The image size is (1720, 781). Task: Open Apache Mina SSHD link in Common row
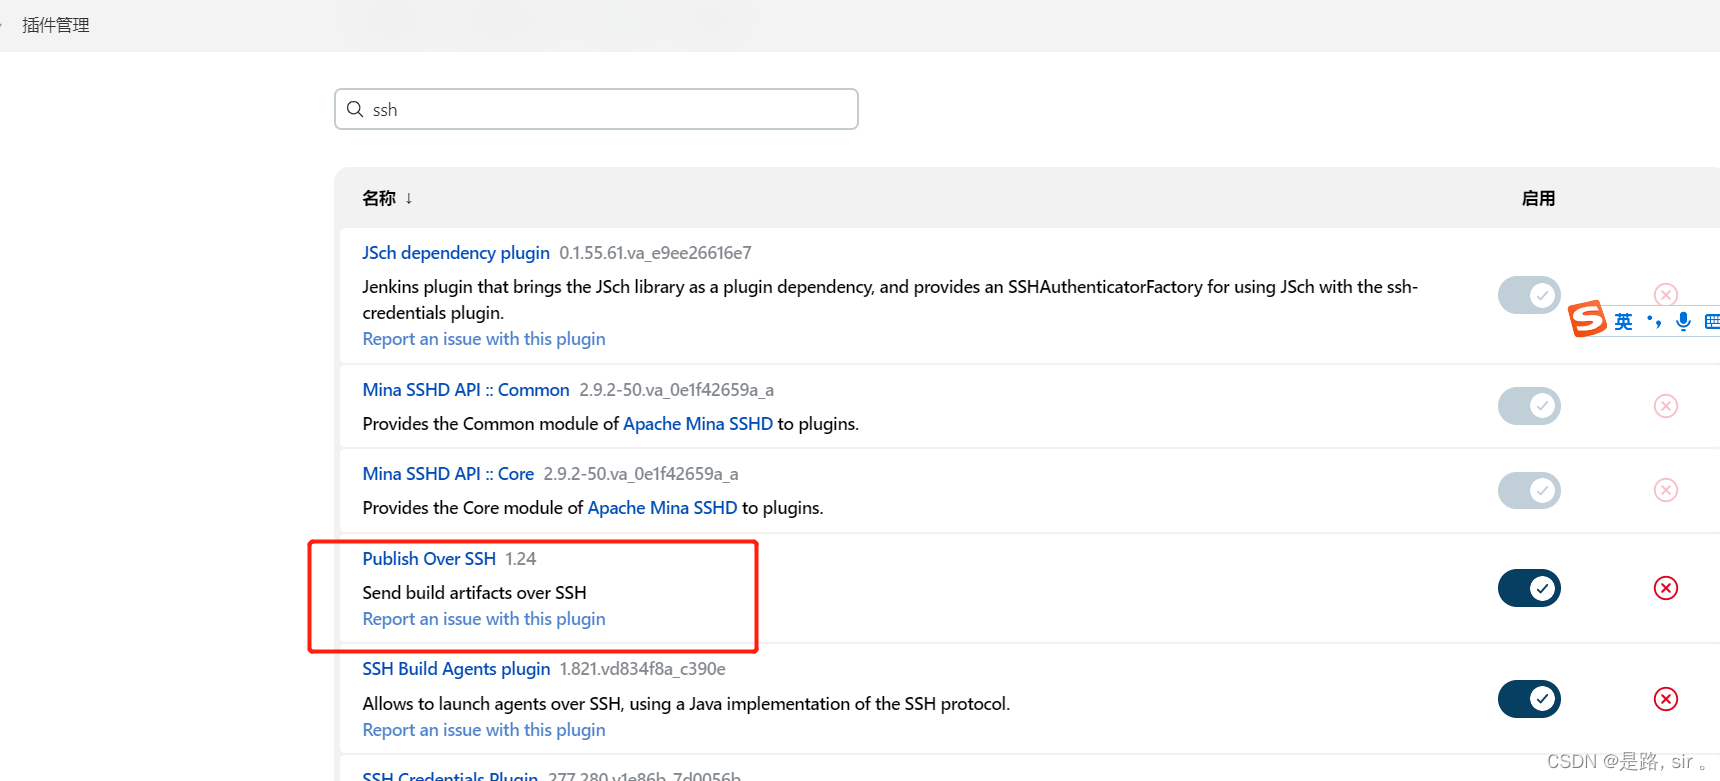point(698,424)
